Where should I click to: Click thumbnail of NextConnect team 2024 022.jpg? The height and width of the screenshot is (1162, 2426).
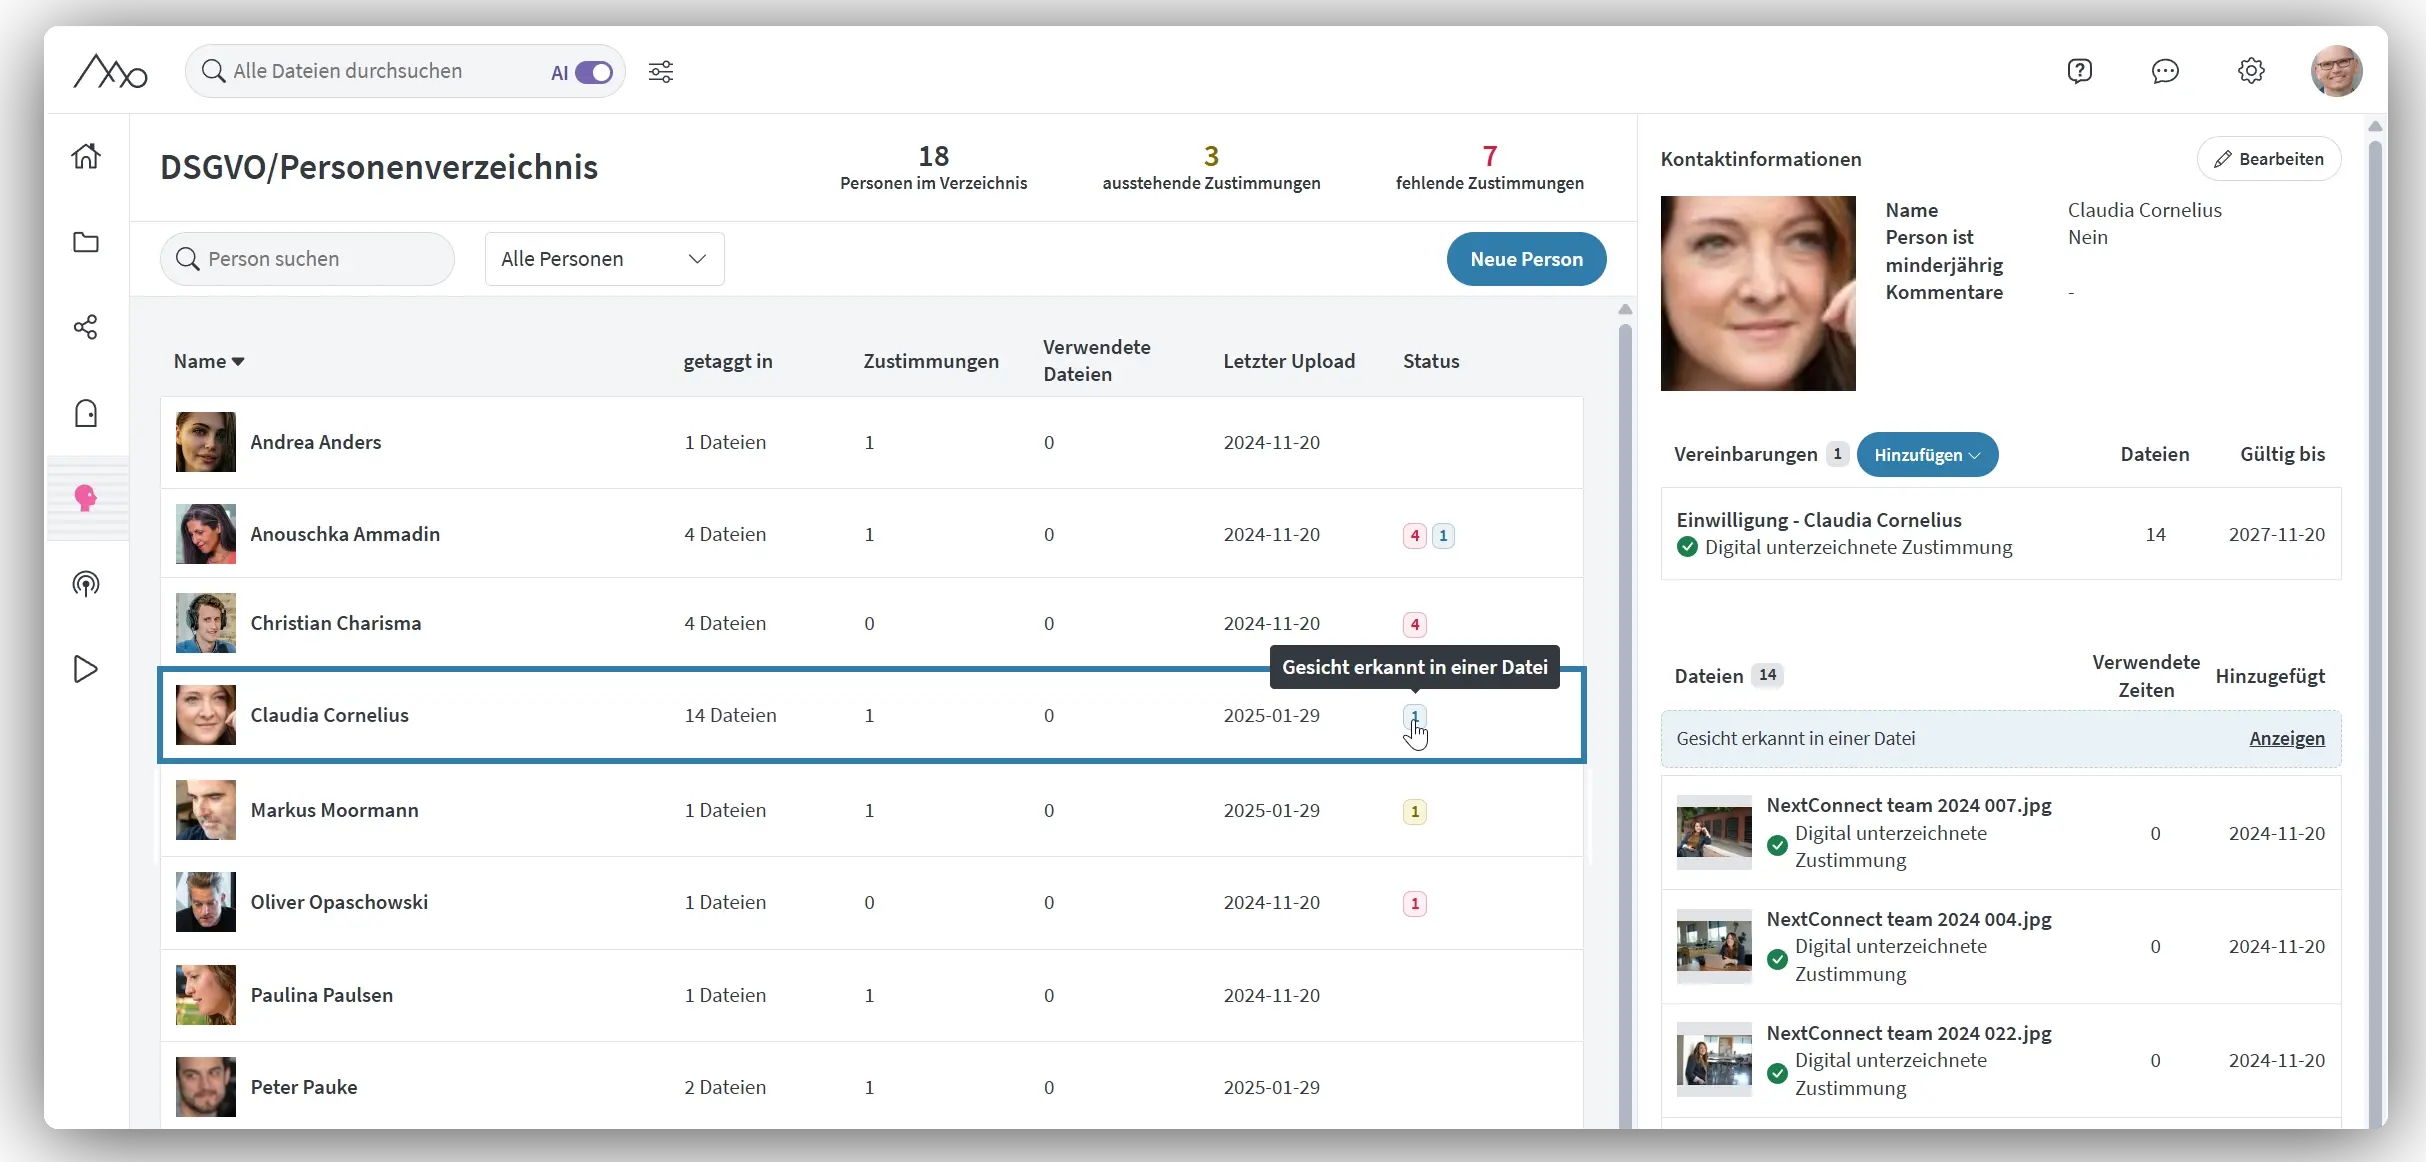[1714, 1059]
